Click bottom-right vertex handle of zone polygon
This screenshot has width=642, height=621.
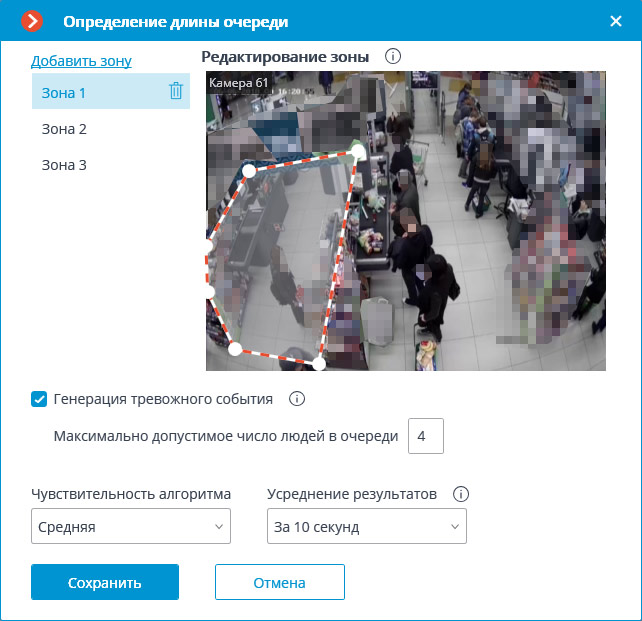tap(320, 363)
